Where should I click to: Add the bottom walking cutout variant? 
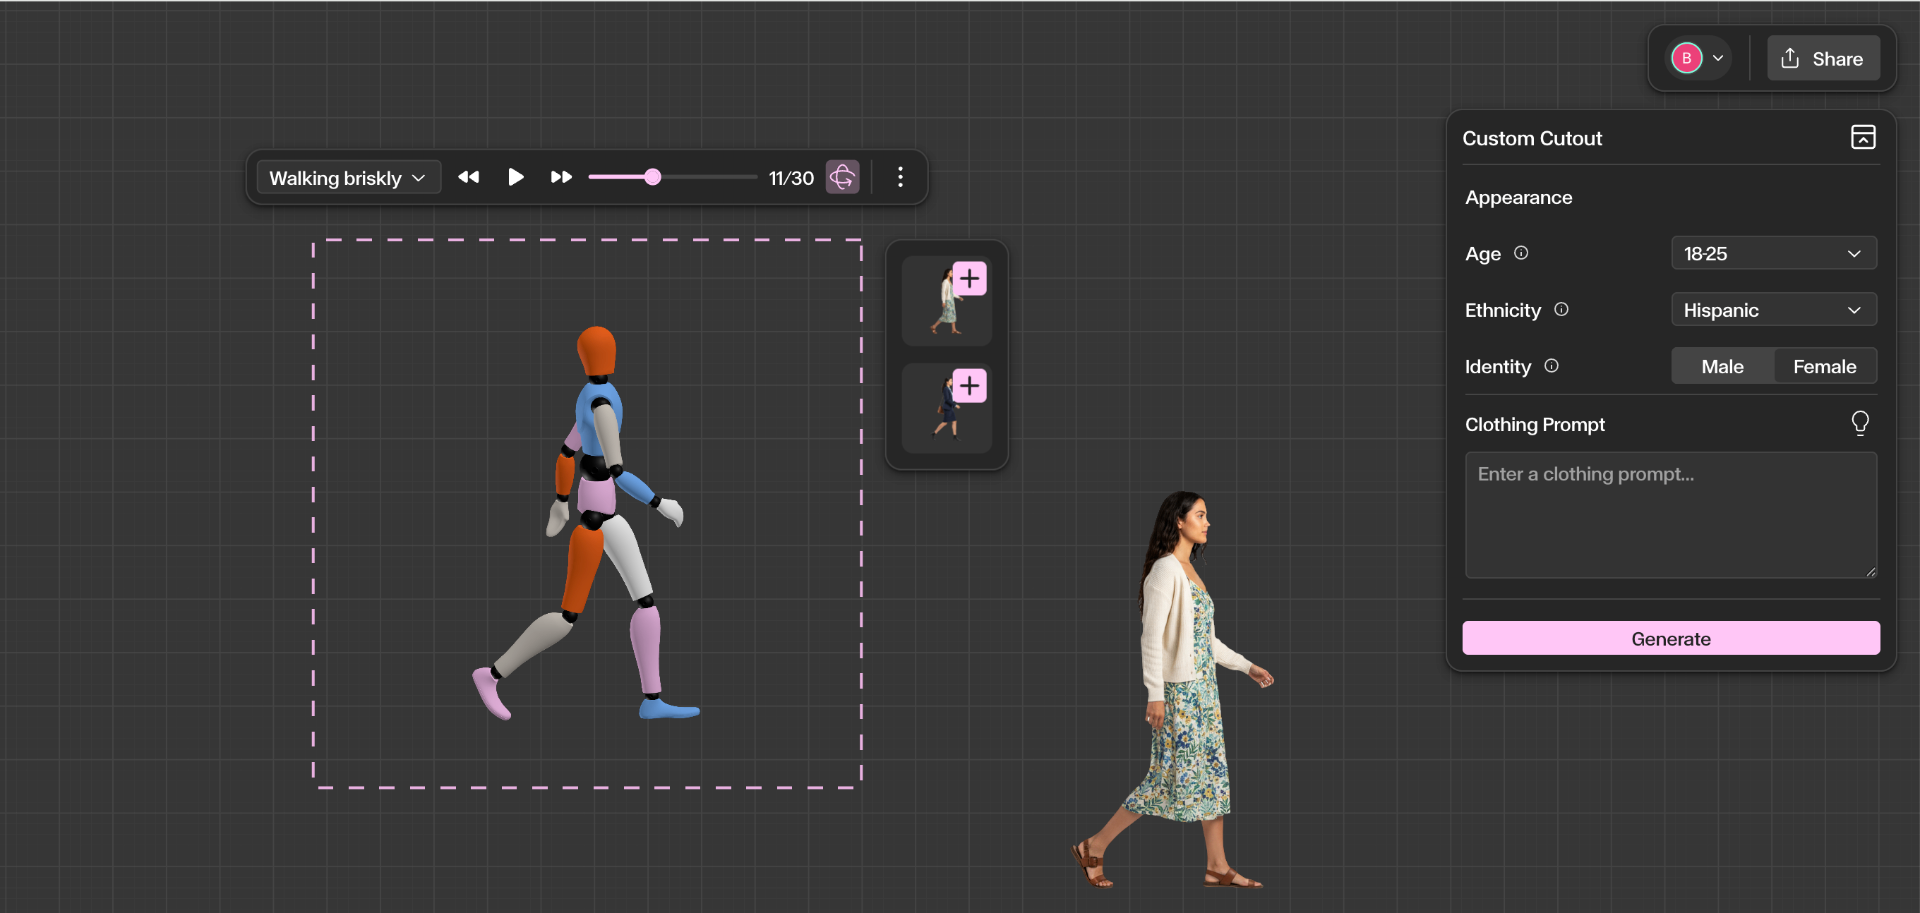click(x=969, y=385)
